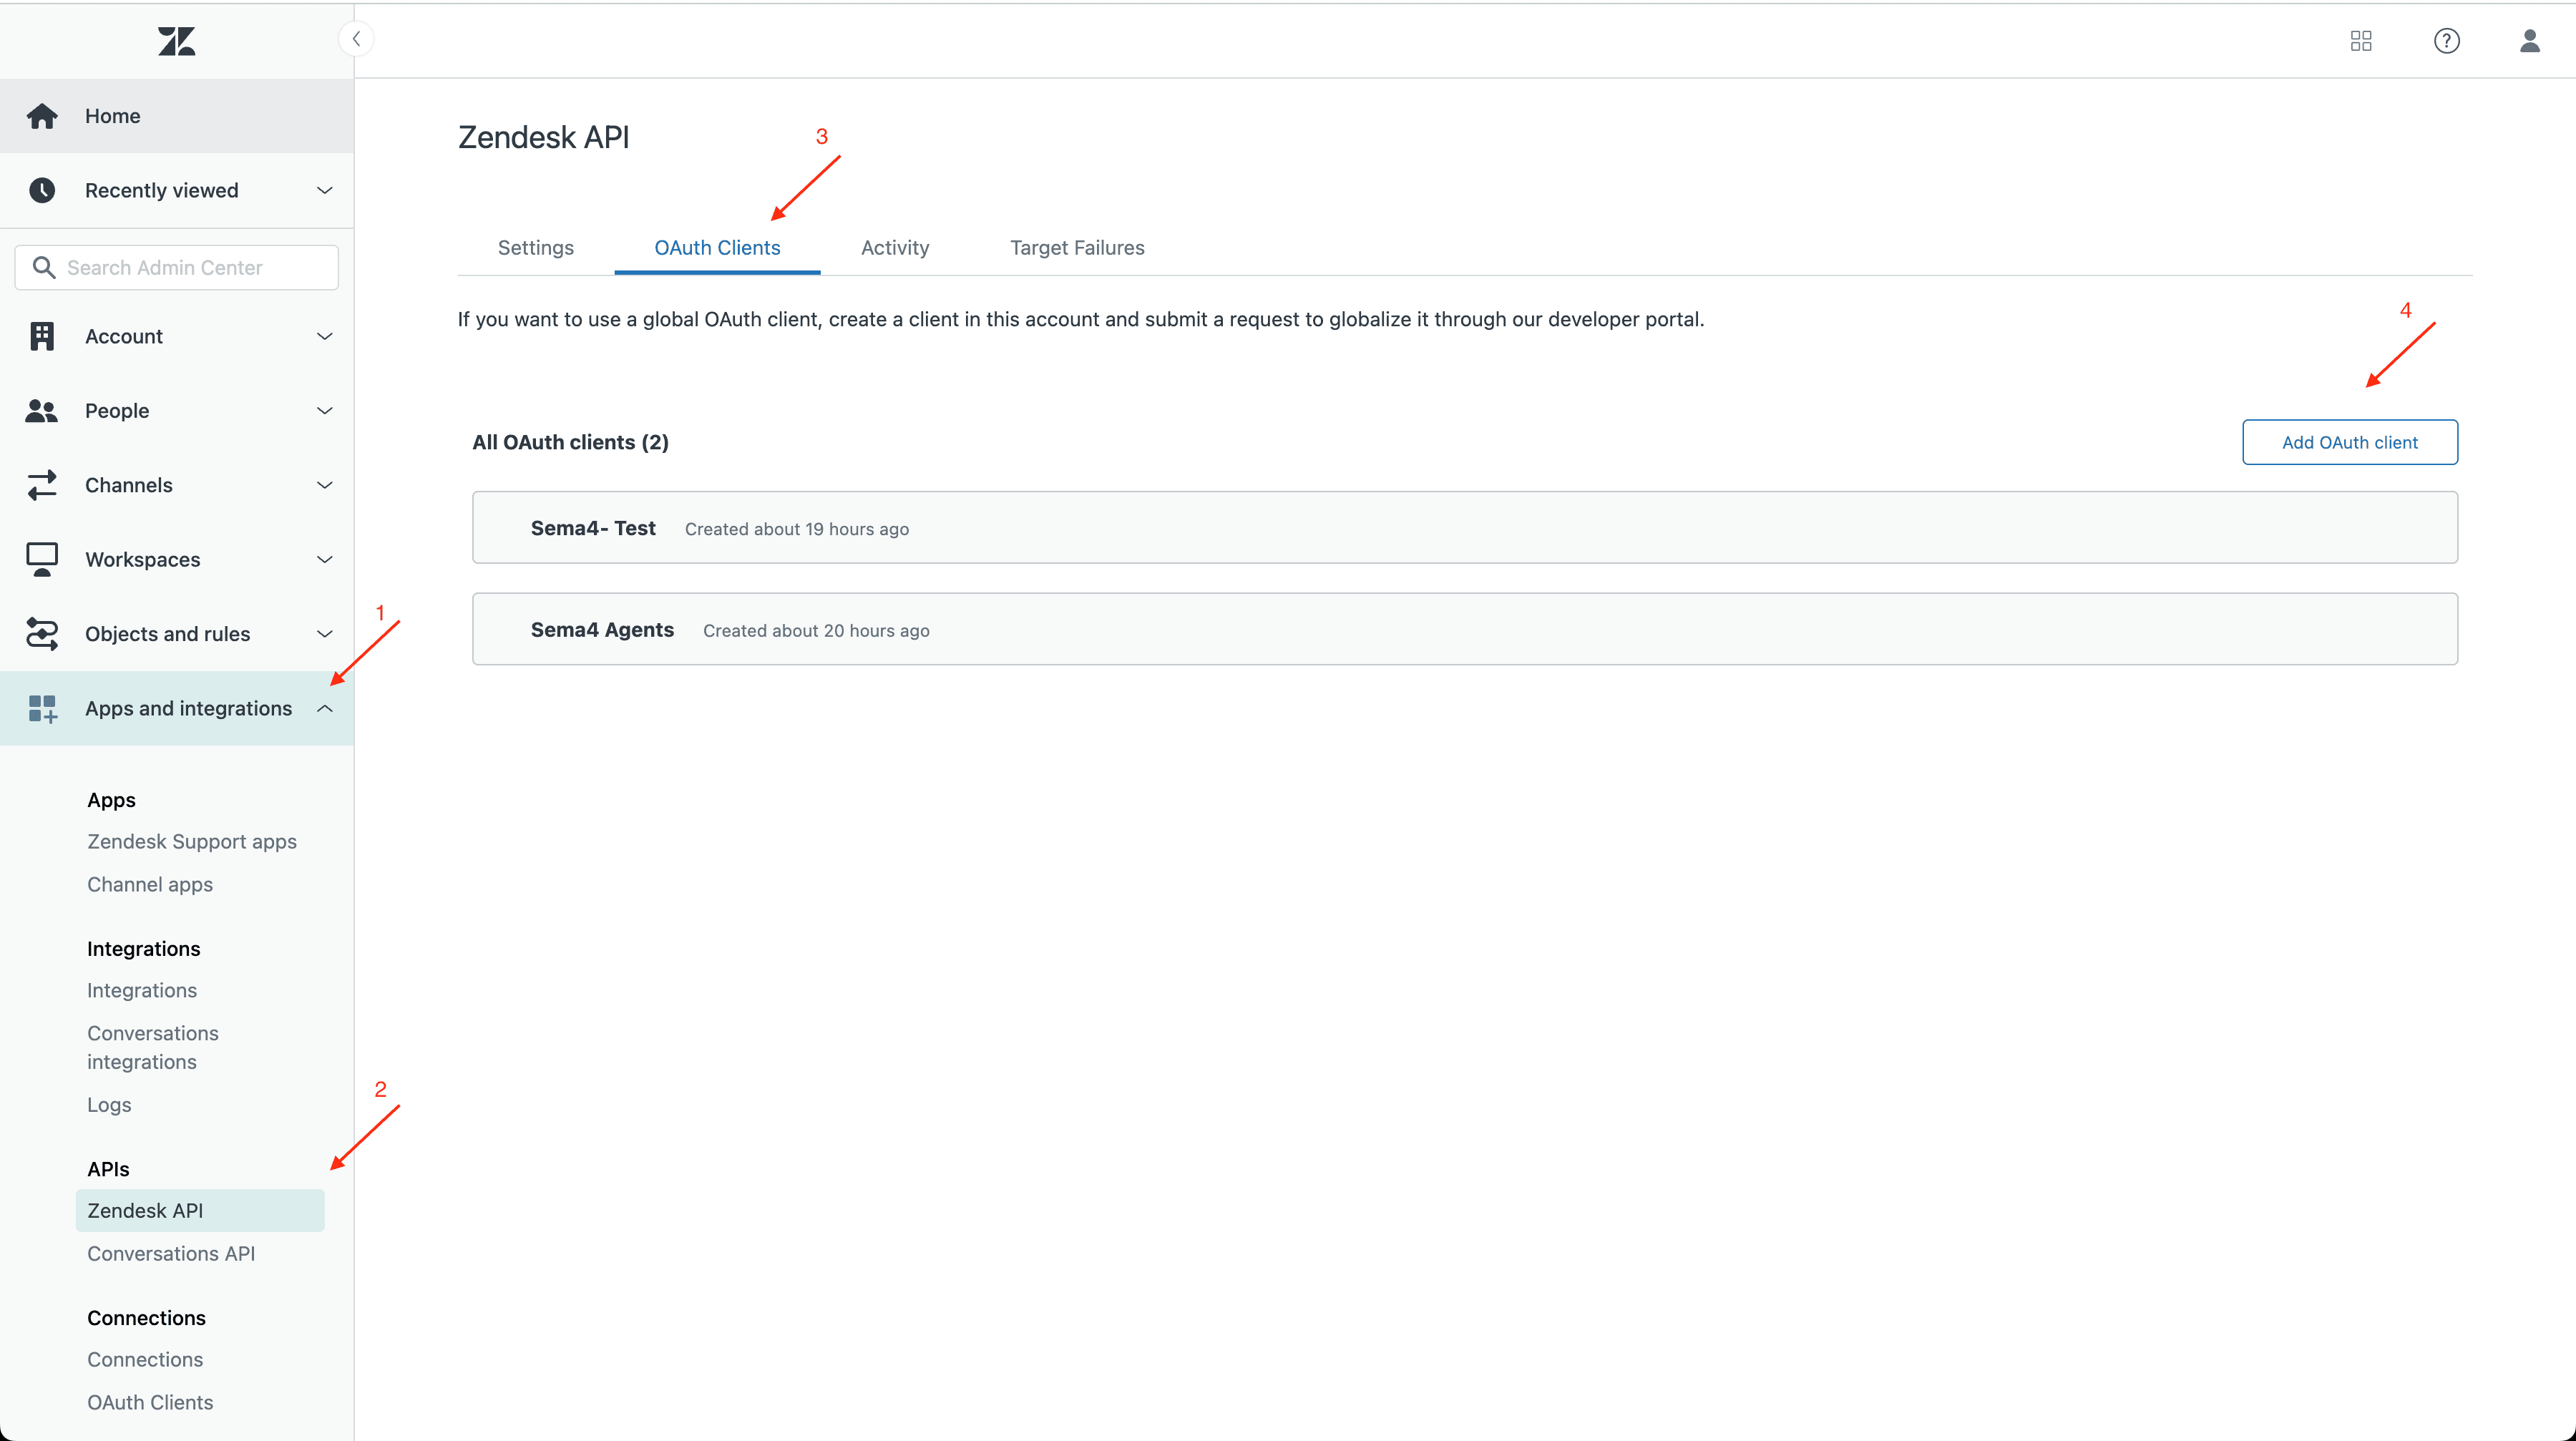Image resolution: width=2576 pixels, height=1441 pixels.
Task: Click the Zendesk logo
Action: coord(176,41)
